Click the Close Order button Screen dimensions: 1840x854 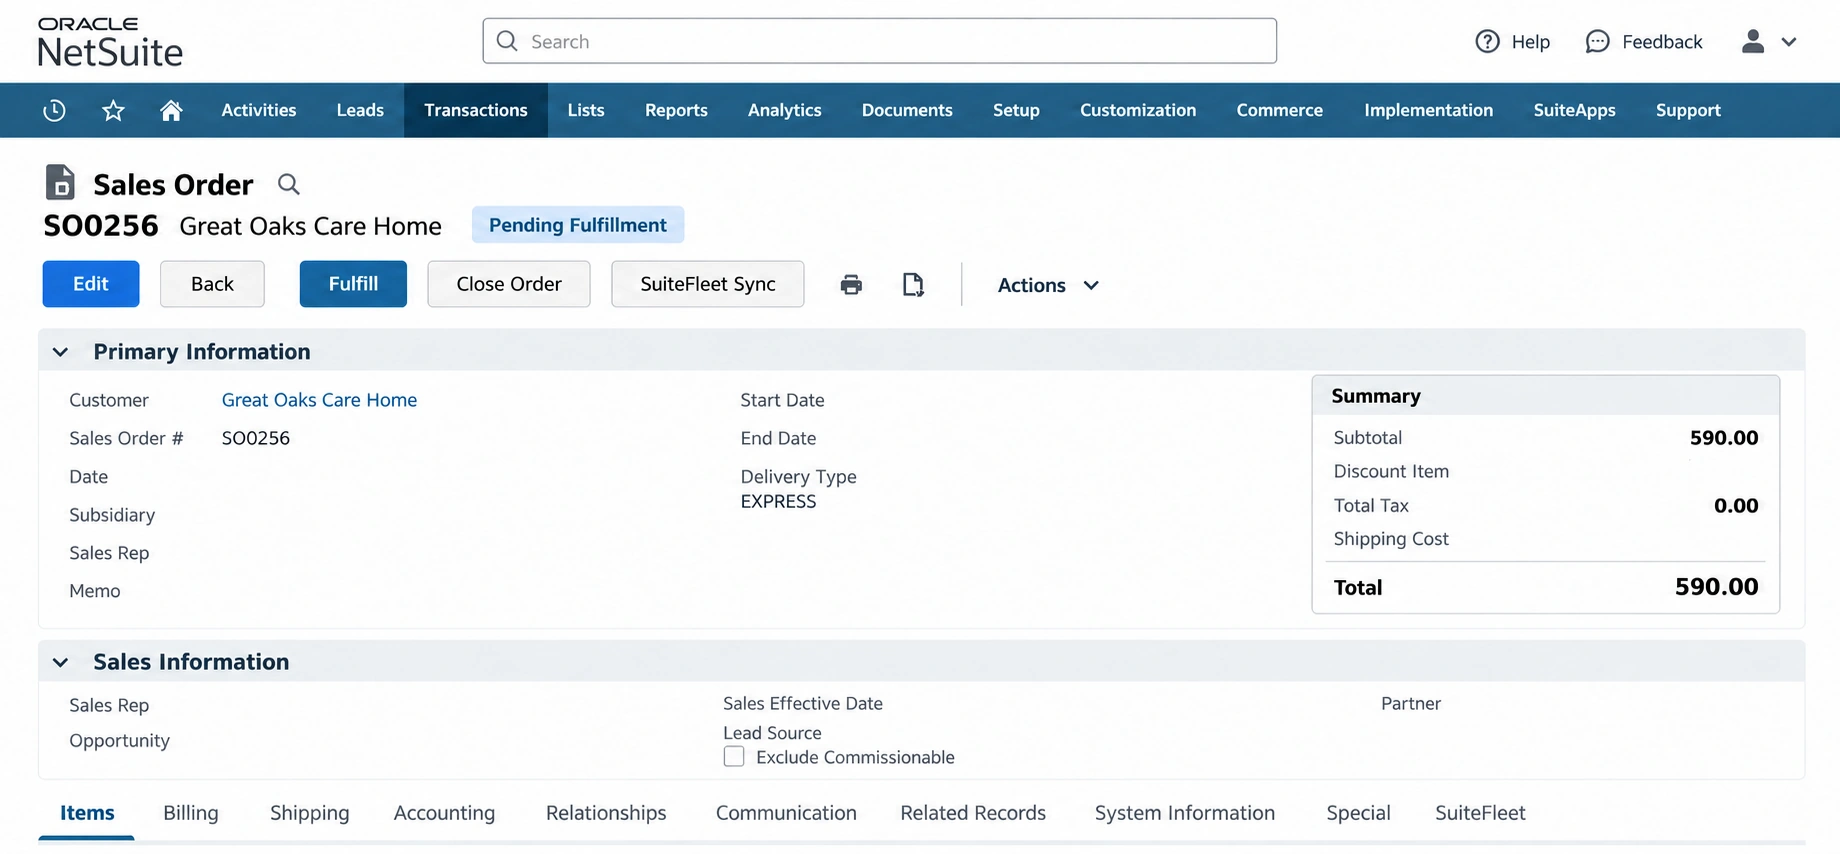(509, 284)
